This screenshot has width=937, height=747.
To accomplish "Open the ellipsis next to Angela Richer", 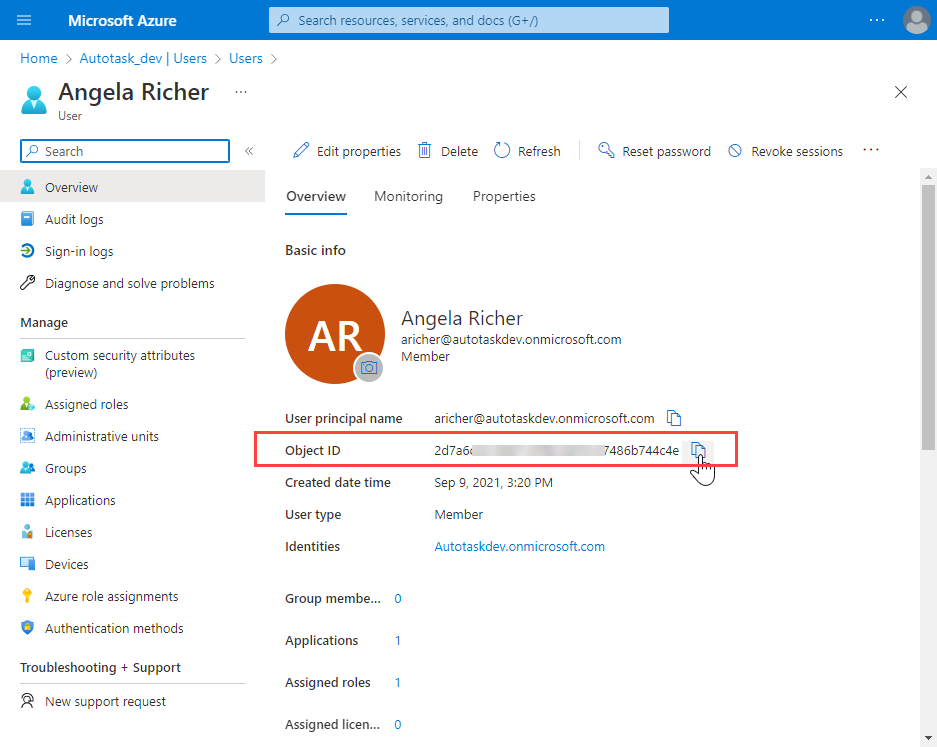I will pyautogui.click(x=240, y=91).
